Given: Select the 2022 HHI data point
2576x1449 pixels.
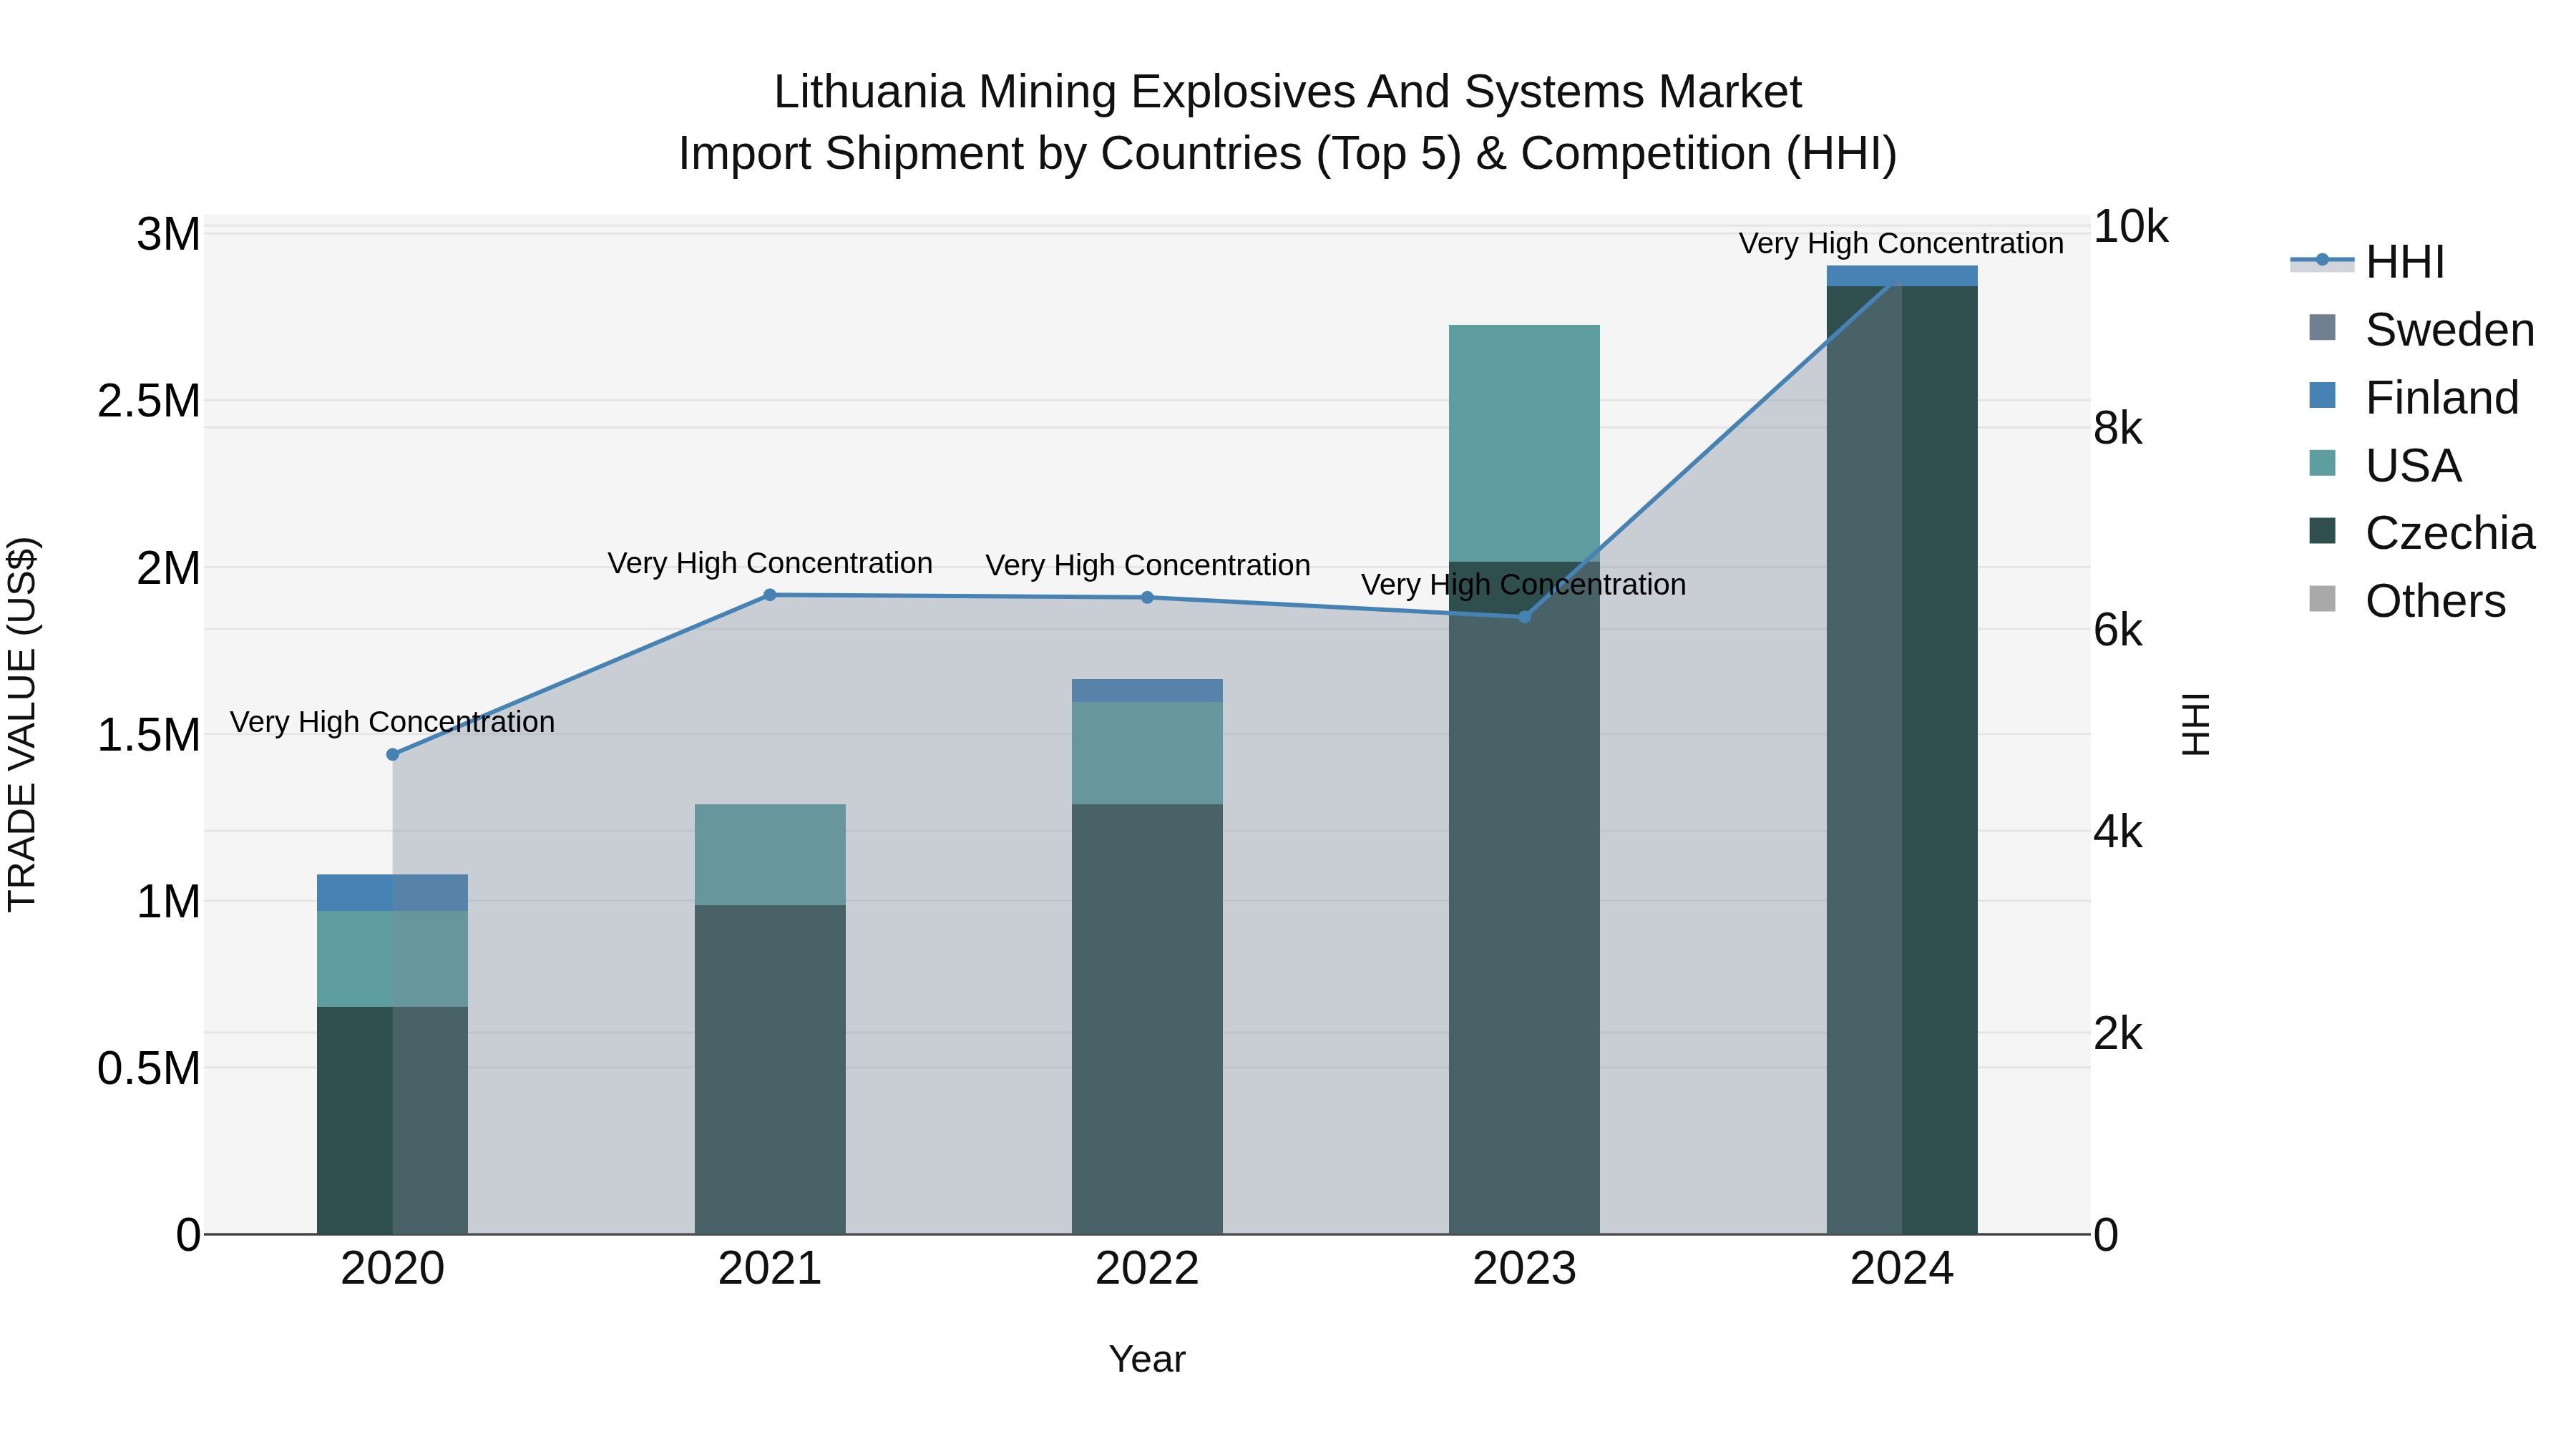Looking at the screenshot, I should tap(1147, 597).
